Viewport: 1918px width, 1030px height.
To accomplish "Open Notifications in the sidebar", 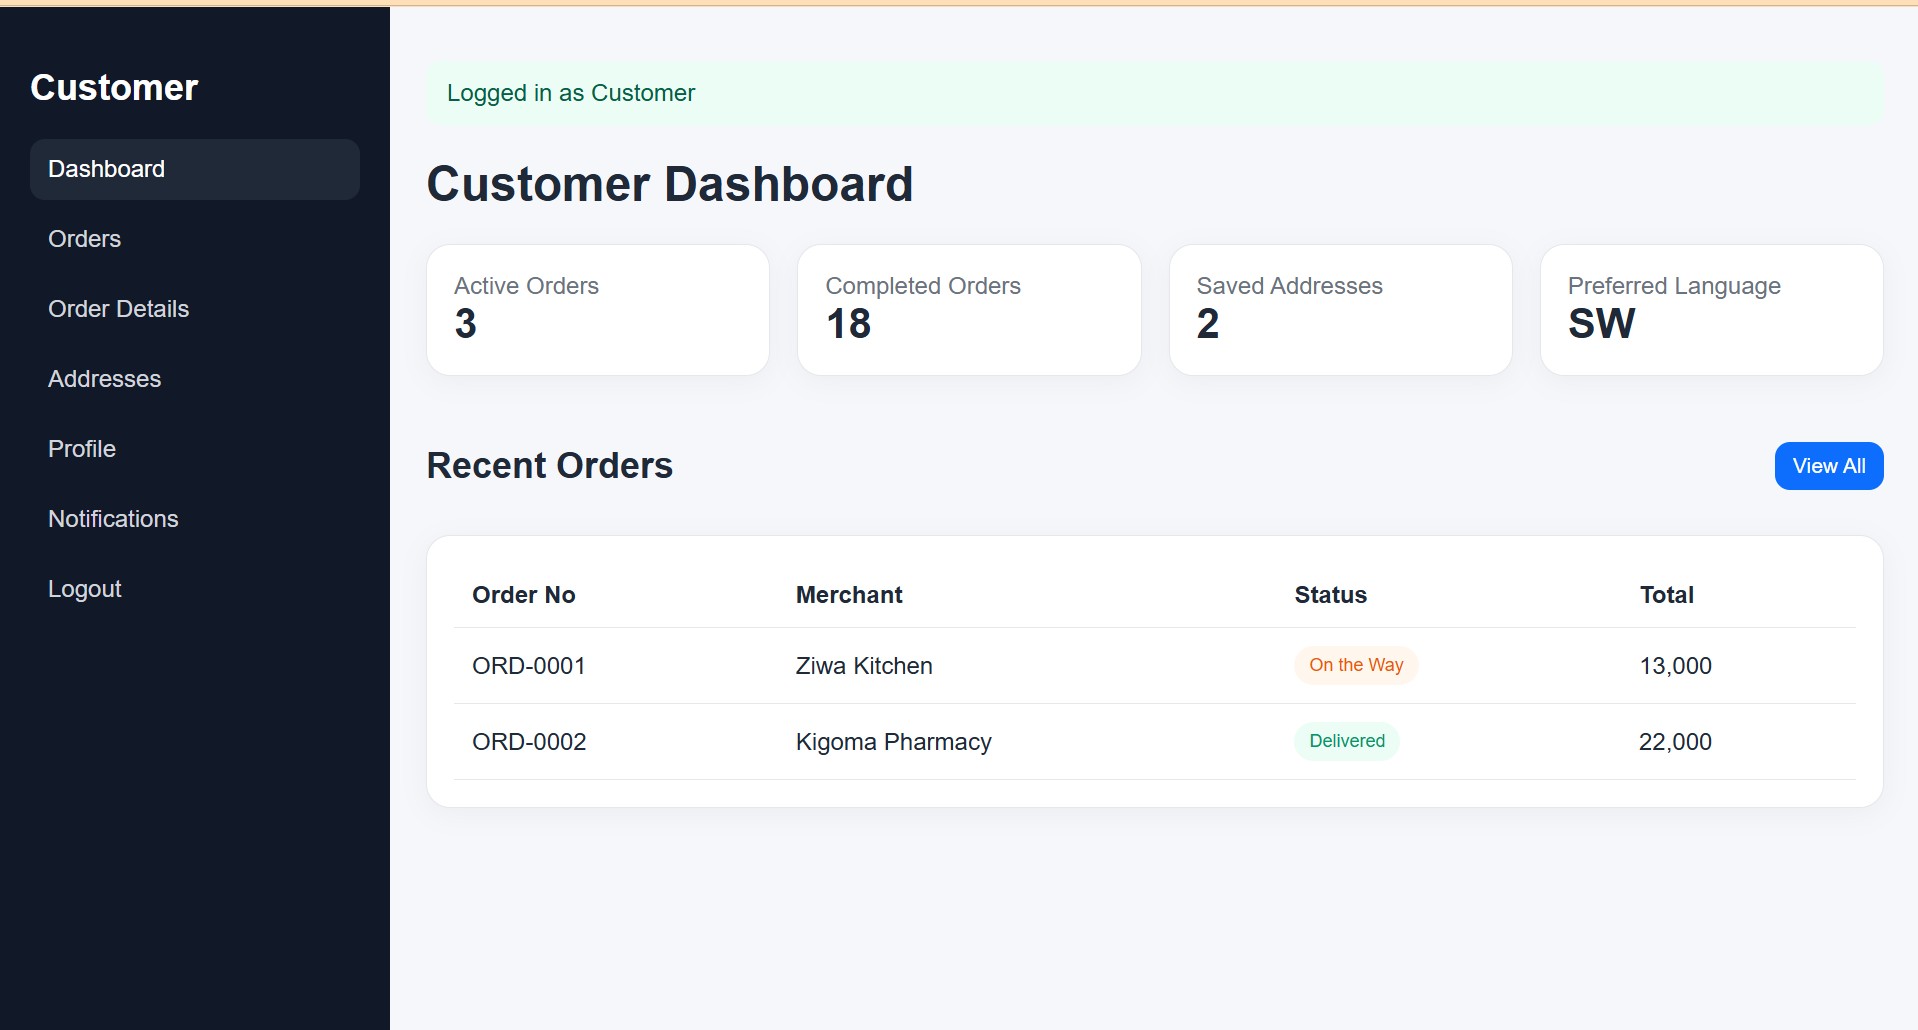I will pyautogui.click(x=113, y=519).
